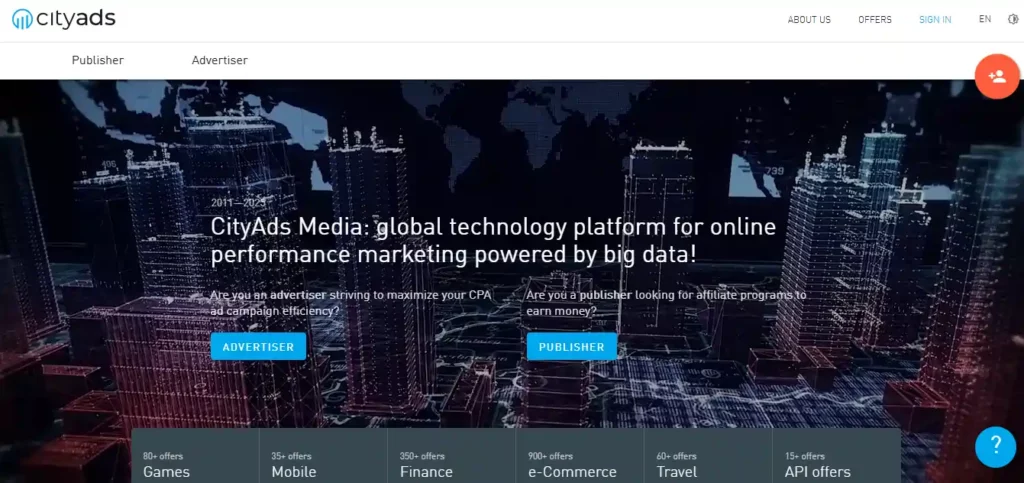Toggle the theme brightness icon in header
This screenshot has width=1024, height=483.
pos(1014,20)
